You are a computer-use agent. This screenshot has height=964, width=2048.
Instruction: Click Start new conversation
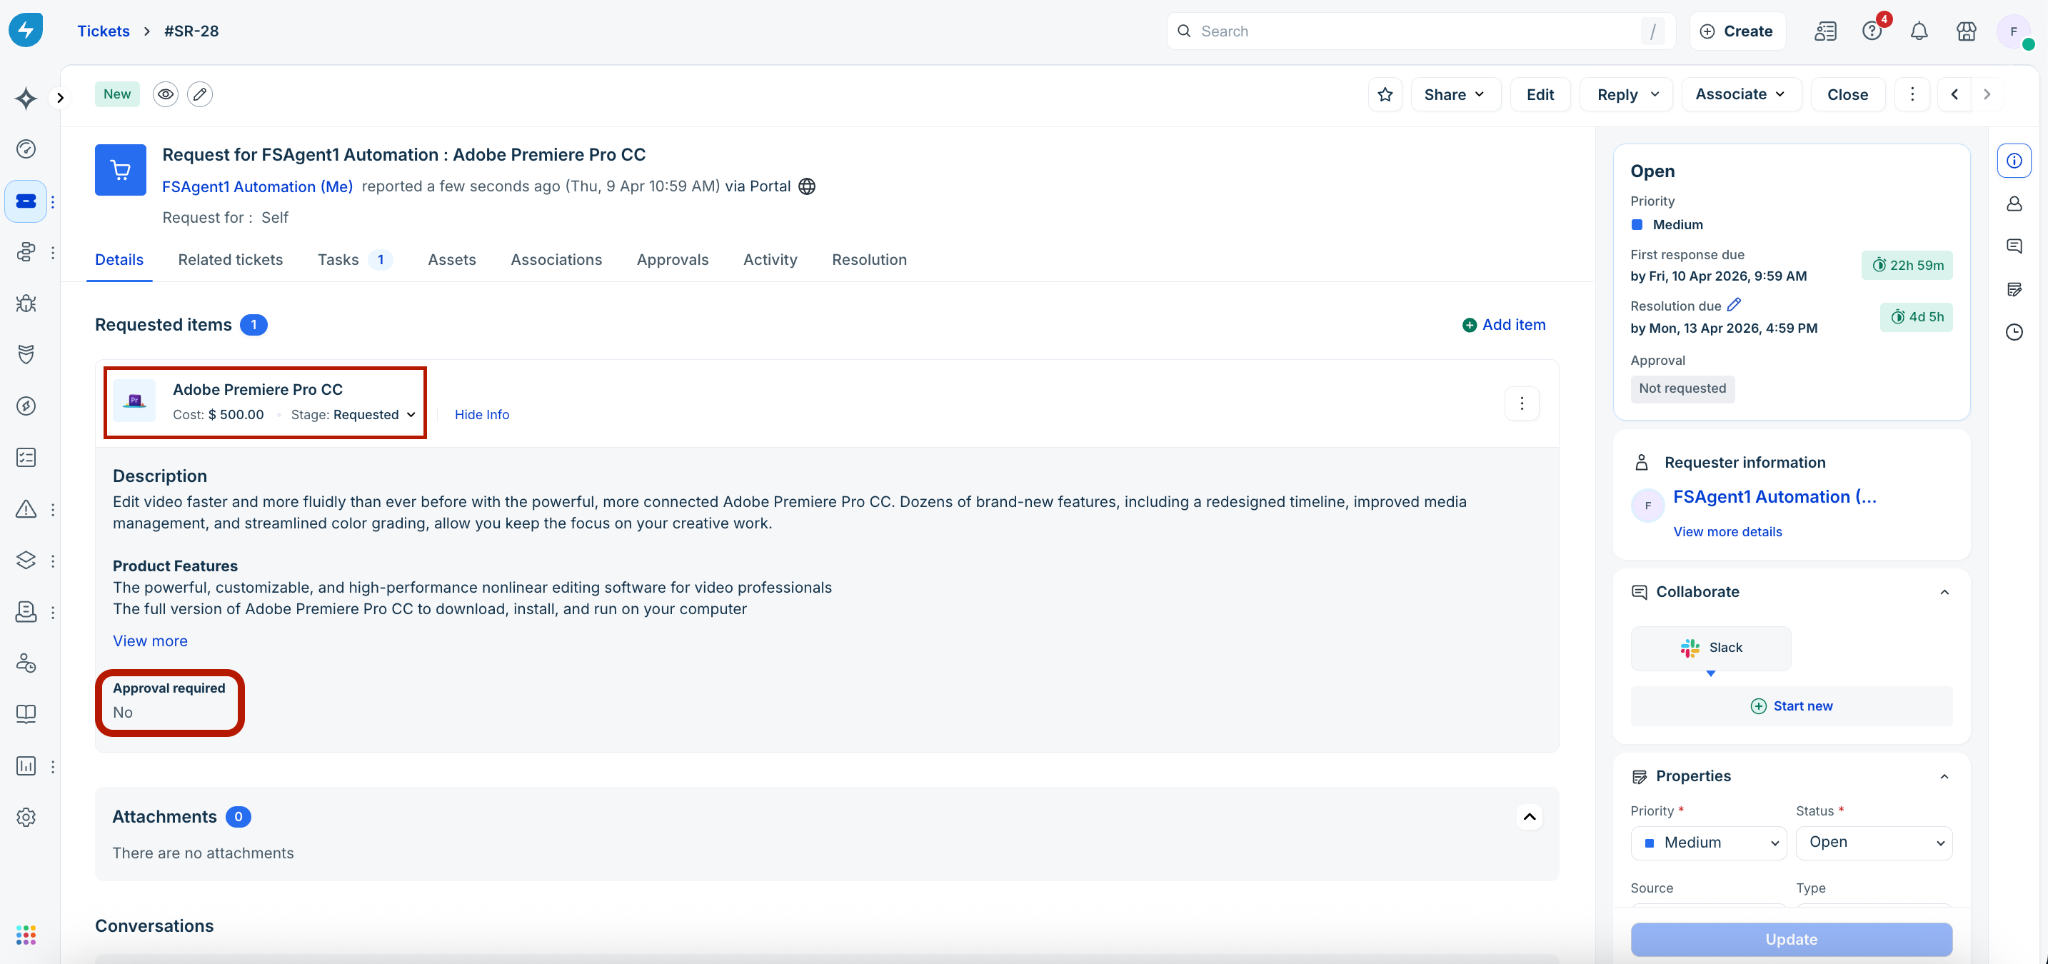tap(1791, 706)
